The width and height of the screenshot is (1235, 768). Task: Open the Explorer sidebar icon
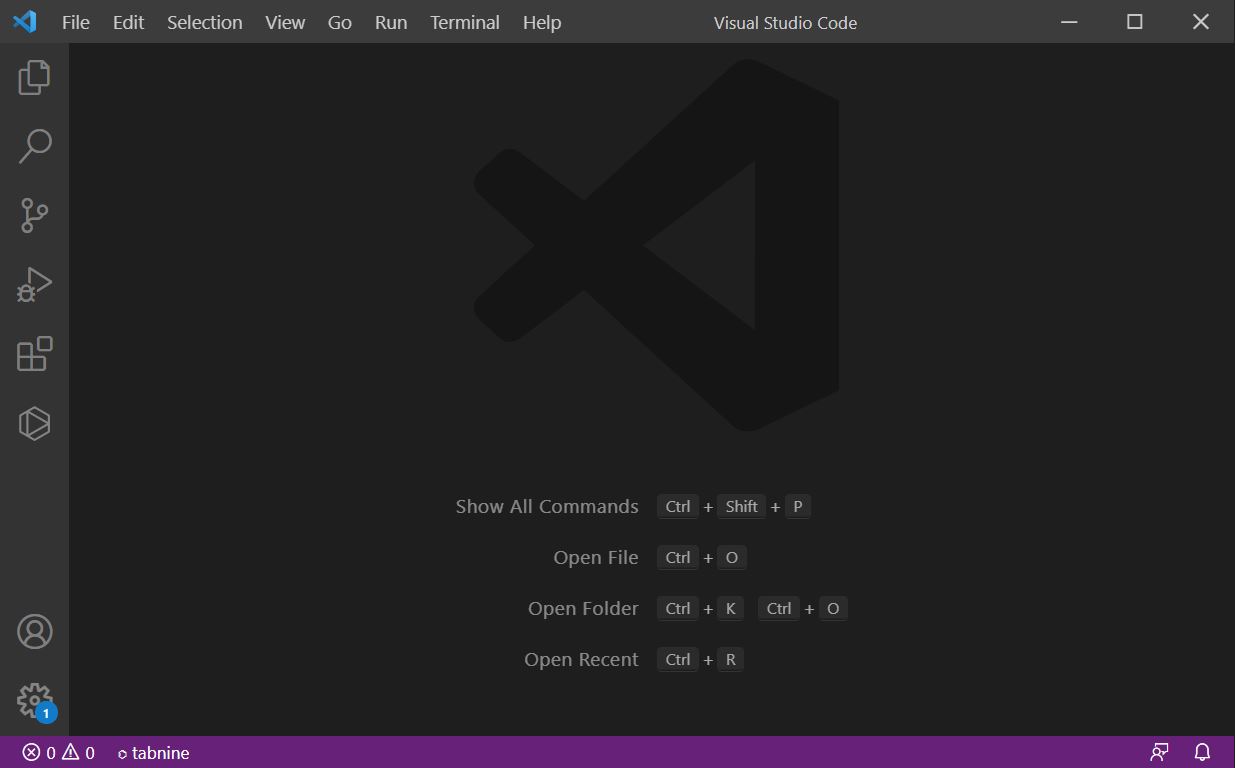click(x=35, y=77)
